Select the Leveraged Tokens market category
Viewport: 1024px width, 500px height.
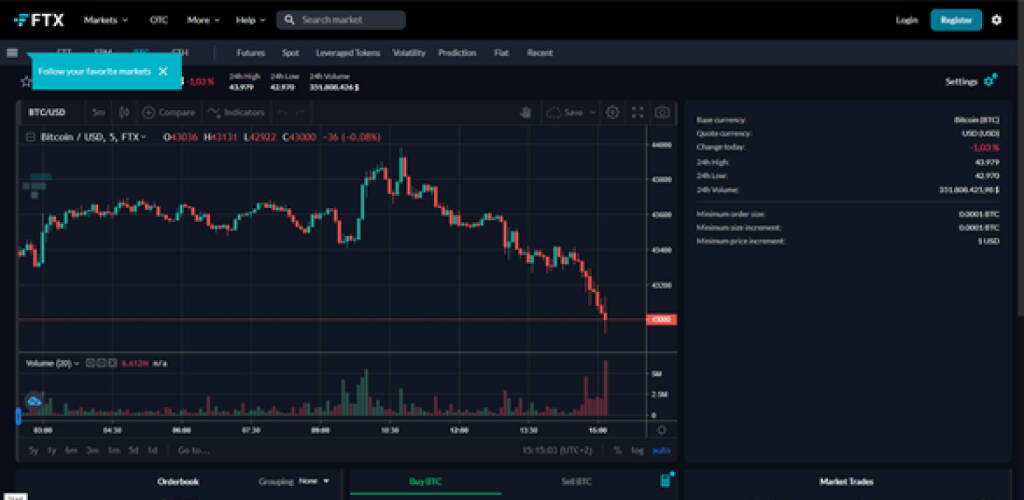click(345, 53)
